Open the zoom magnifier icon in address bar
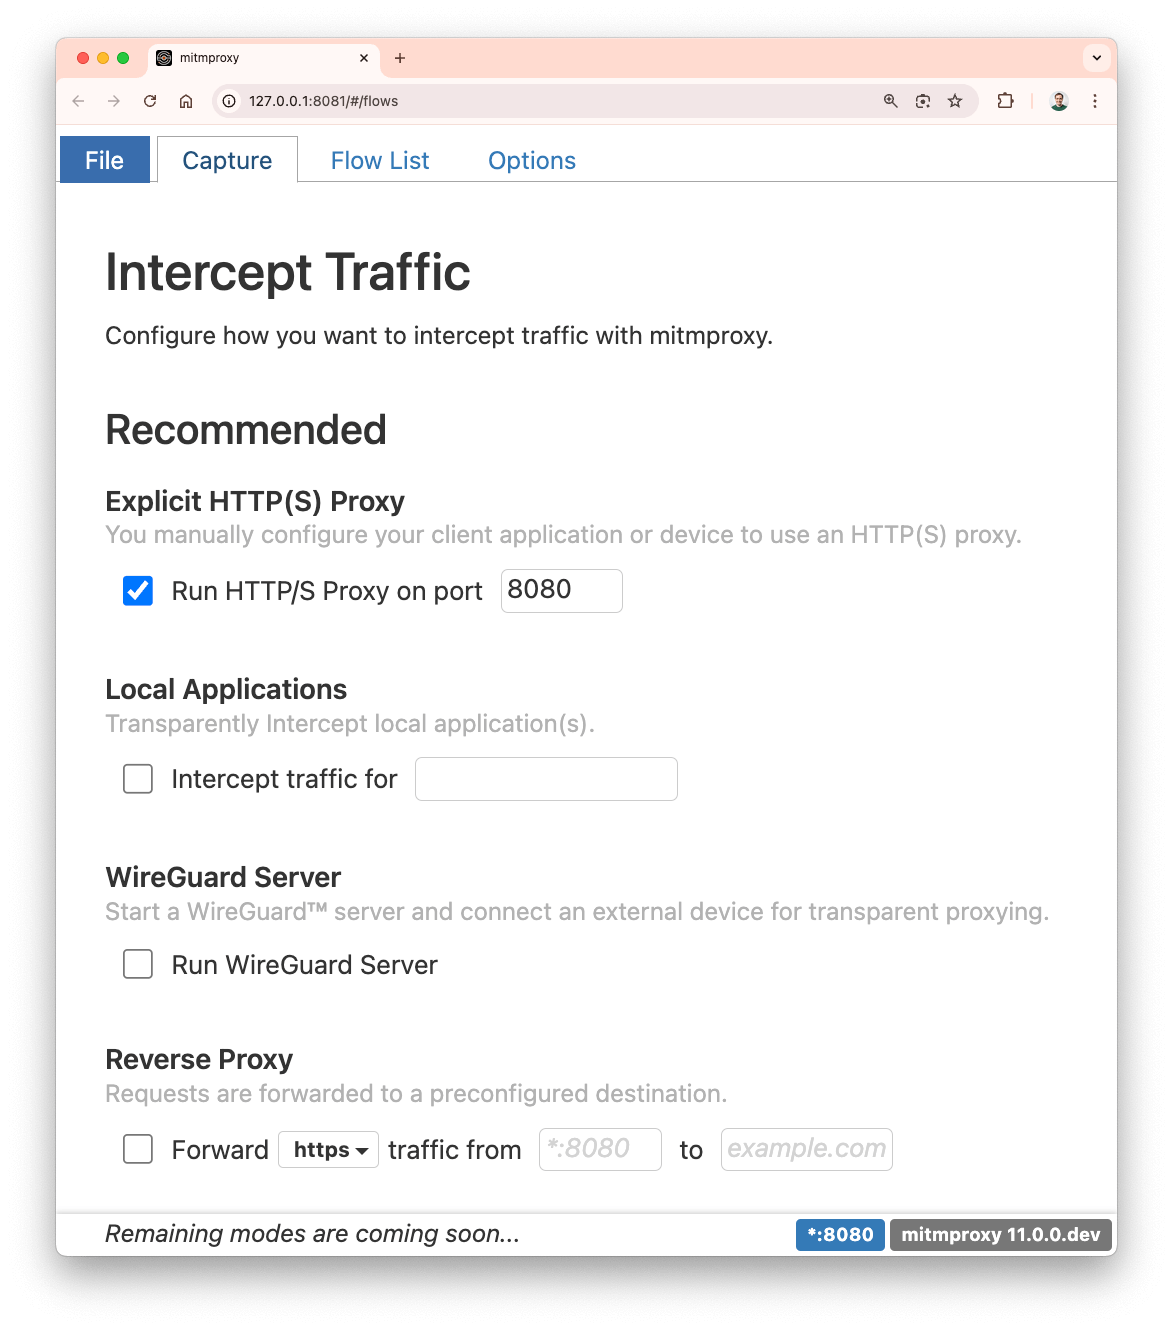This screenshot has height=1330, width=1173. [891, 101]
